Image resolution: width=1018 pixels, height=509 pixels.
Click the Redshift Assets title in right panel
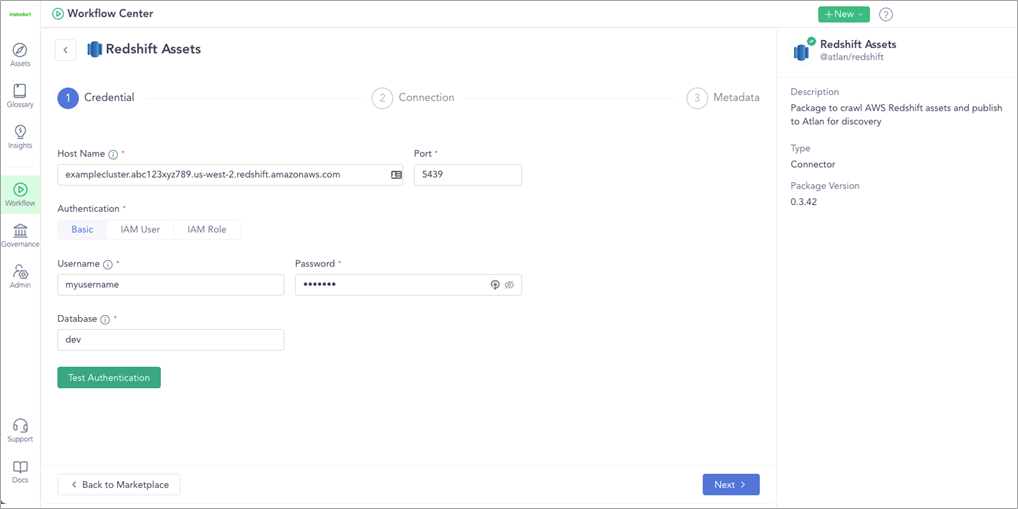coord(858,44)
